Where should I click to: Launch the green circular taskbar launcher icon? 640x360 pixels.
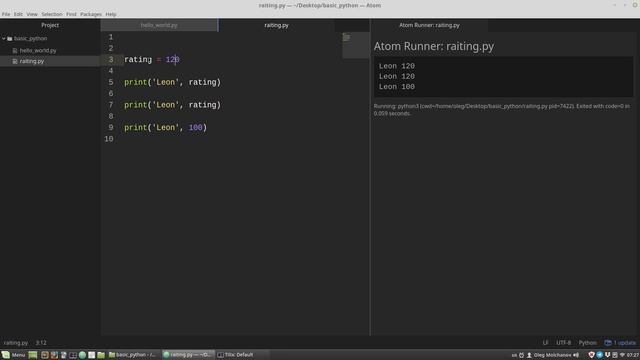click(82, 355)
